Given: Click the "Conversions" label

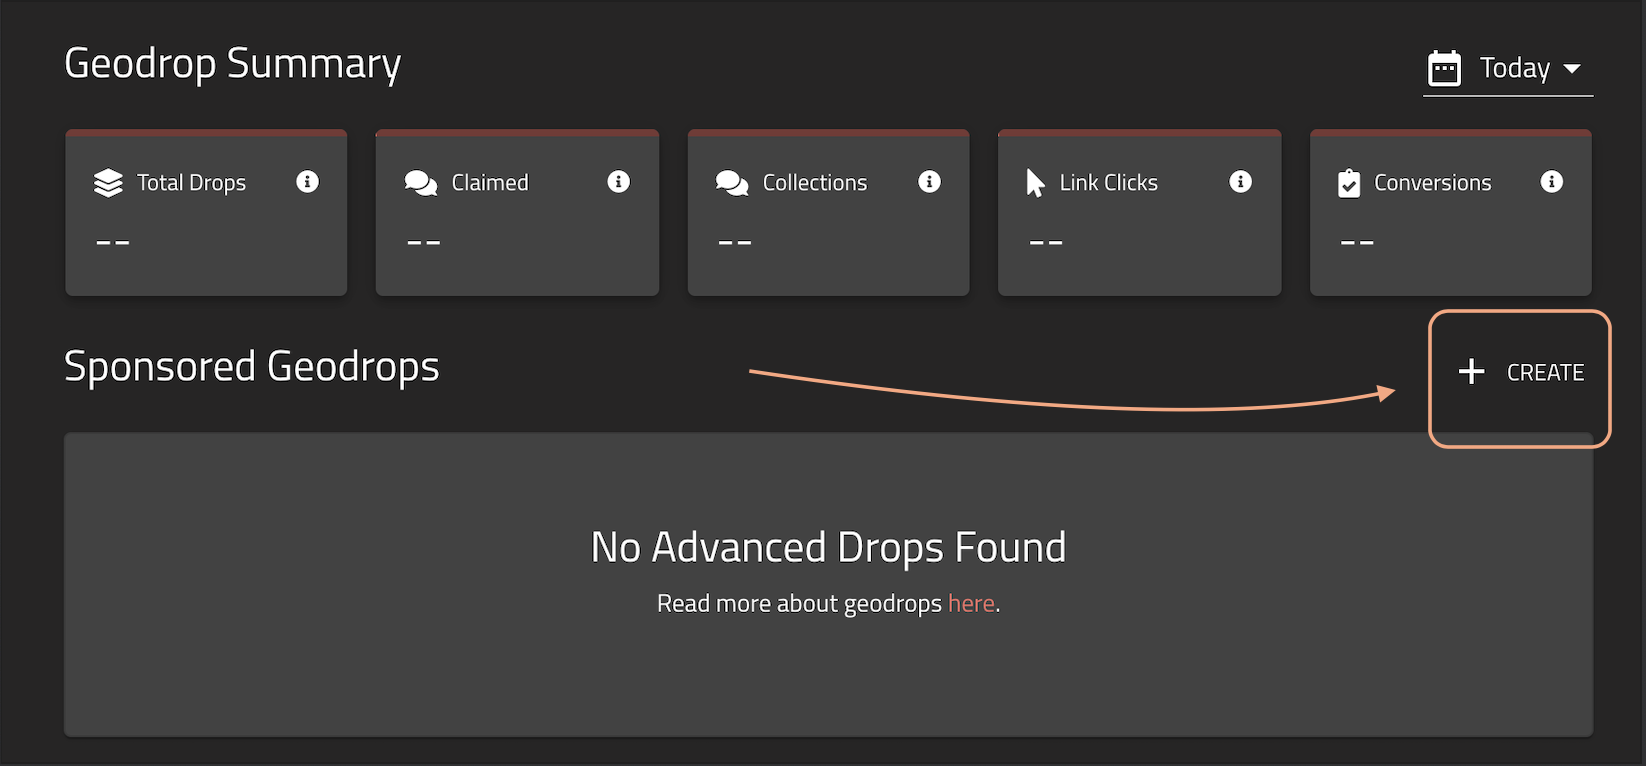Looking at the screenshot, I should (x=1433, y=182).
